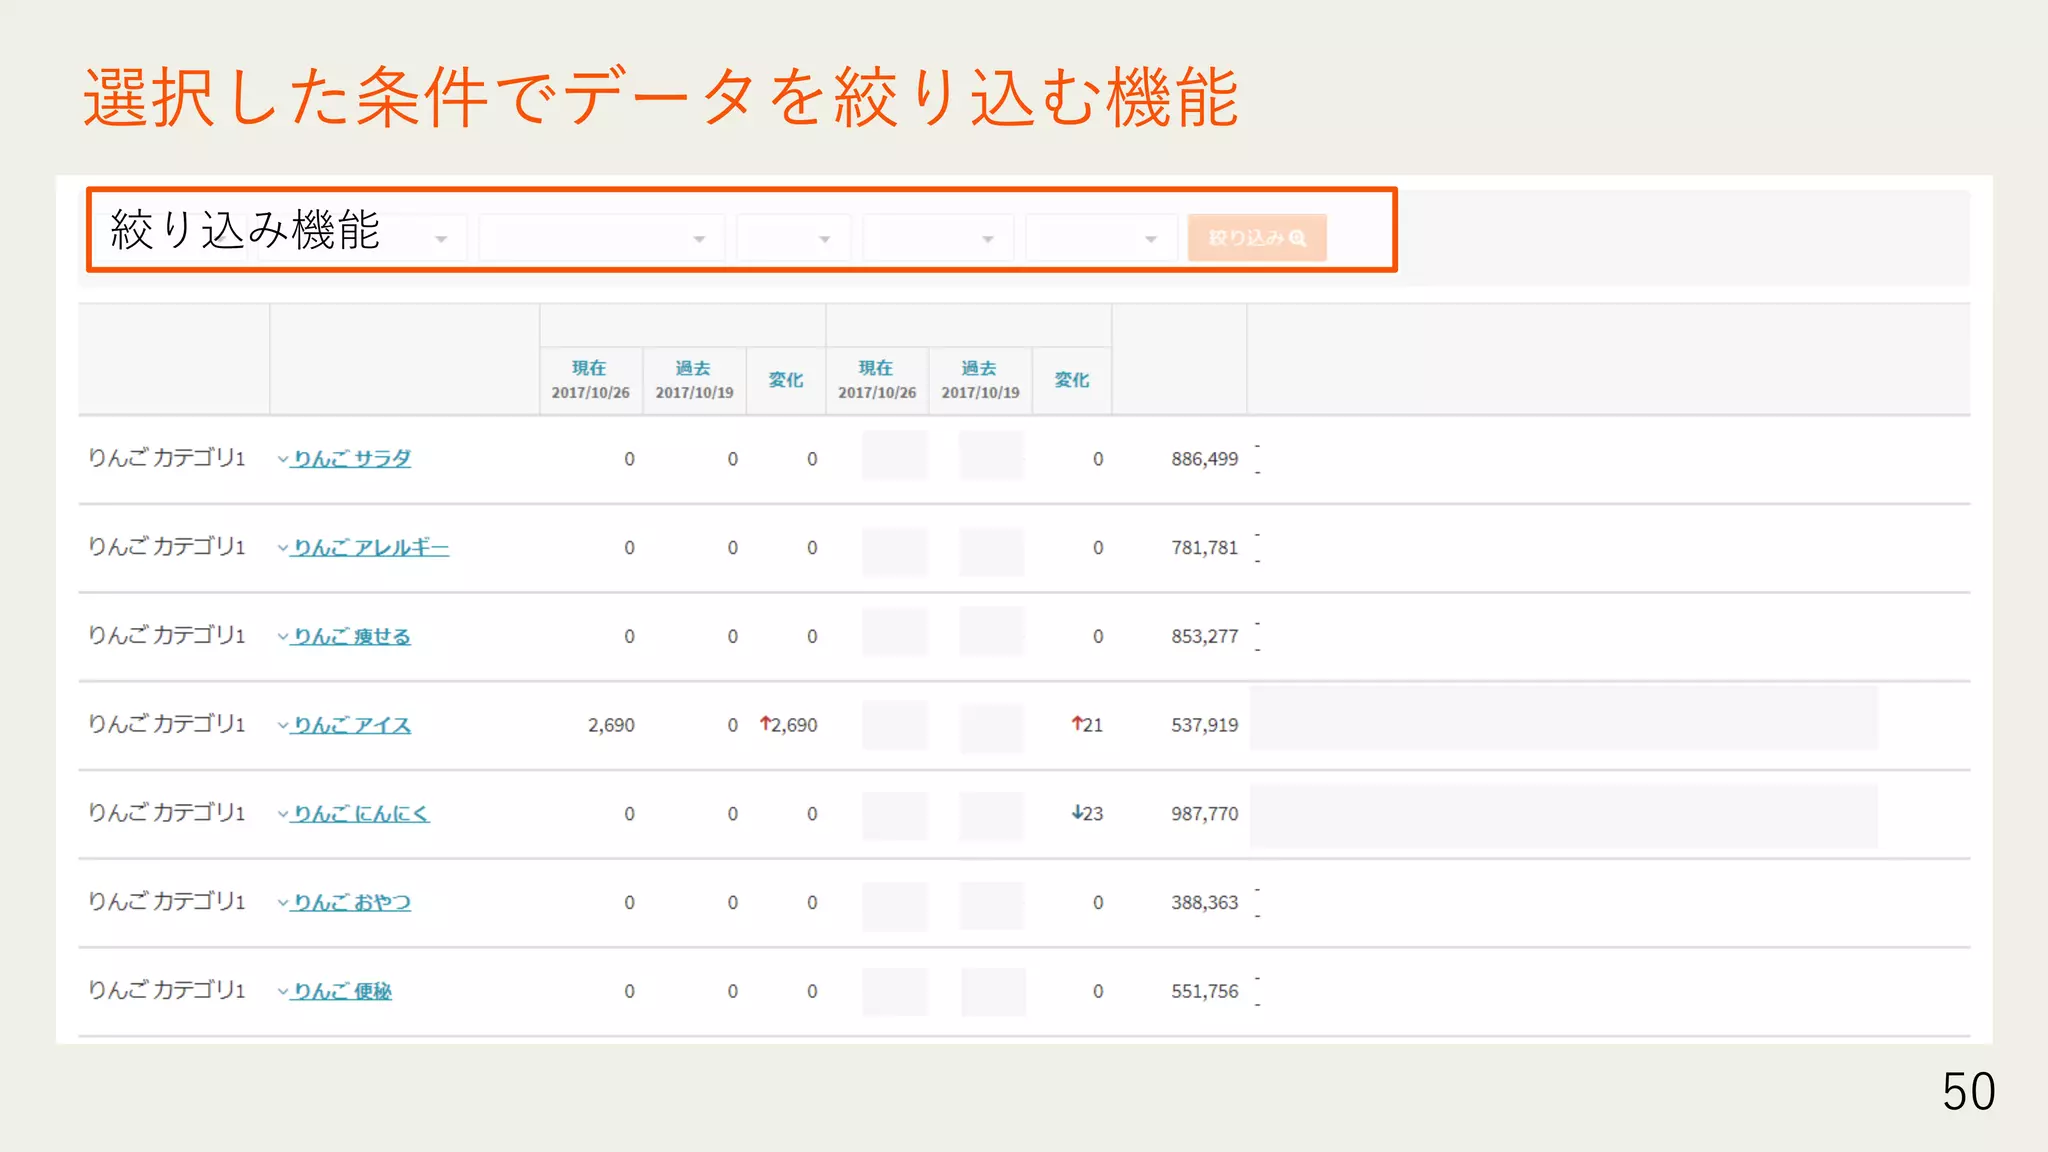The width and height of the screenshot is (2048, 1152).
Task: Expand chevron beside りんご おやつ
Action: (283, 903)
